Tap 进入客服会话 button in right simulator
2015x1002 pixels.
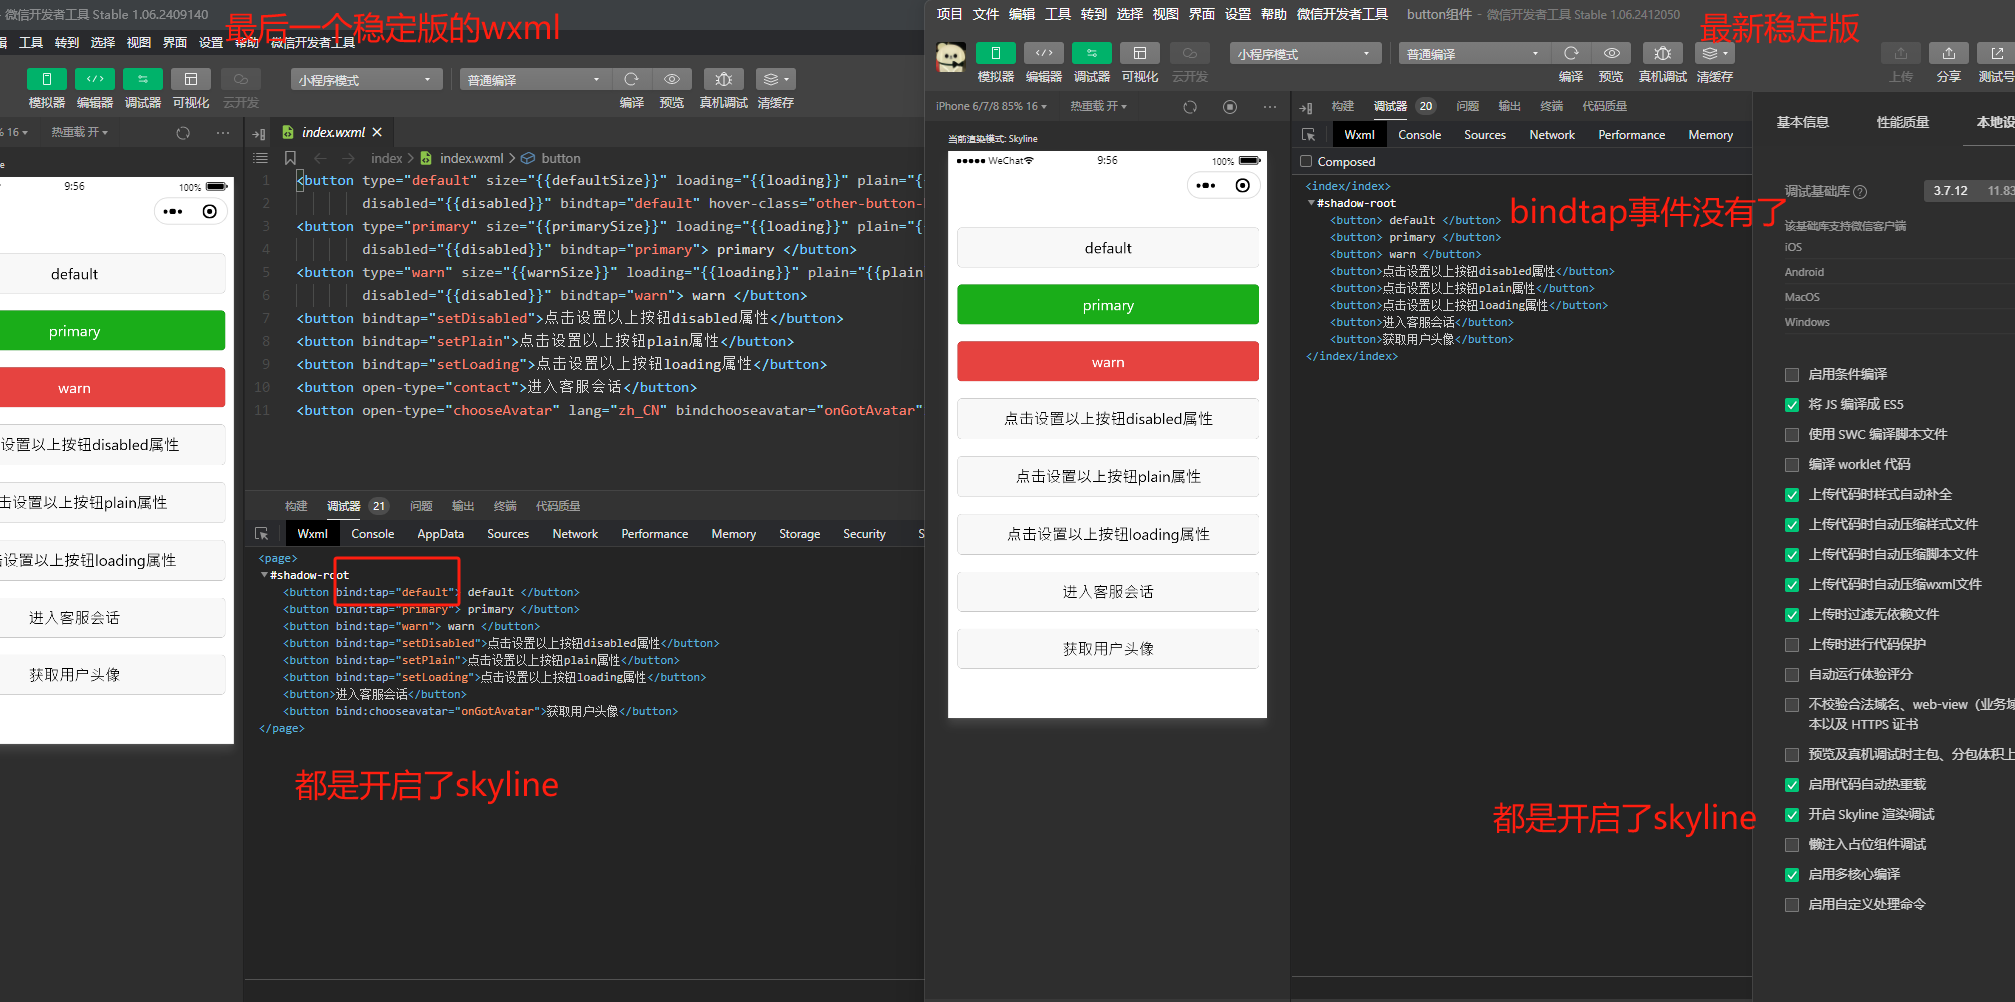click(x=1108, y=592)
